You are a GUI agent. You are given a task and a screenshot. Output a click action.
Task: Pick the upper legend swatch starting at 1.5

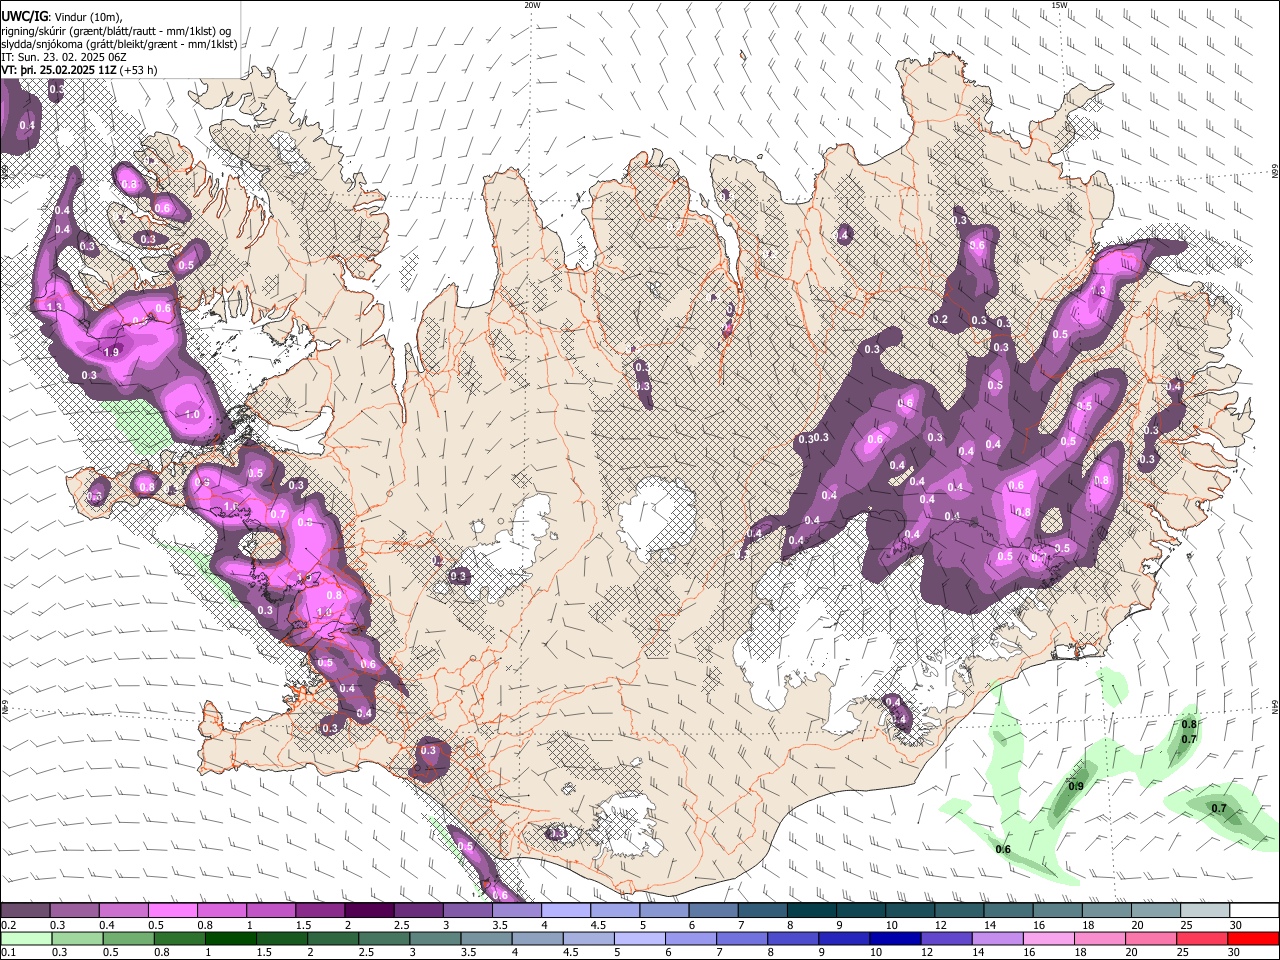320,911
